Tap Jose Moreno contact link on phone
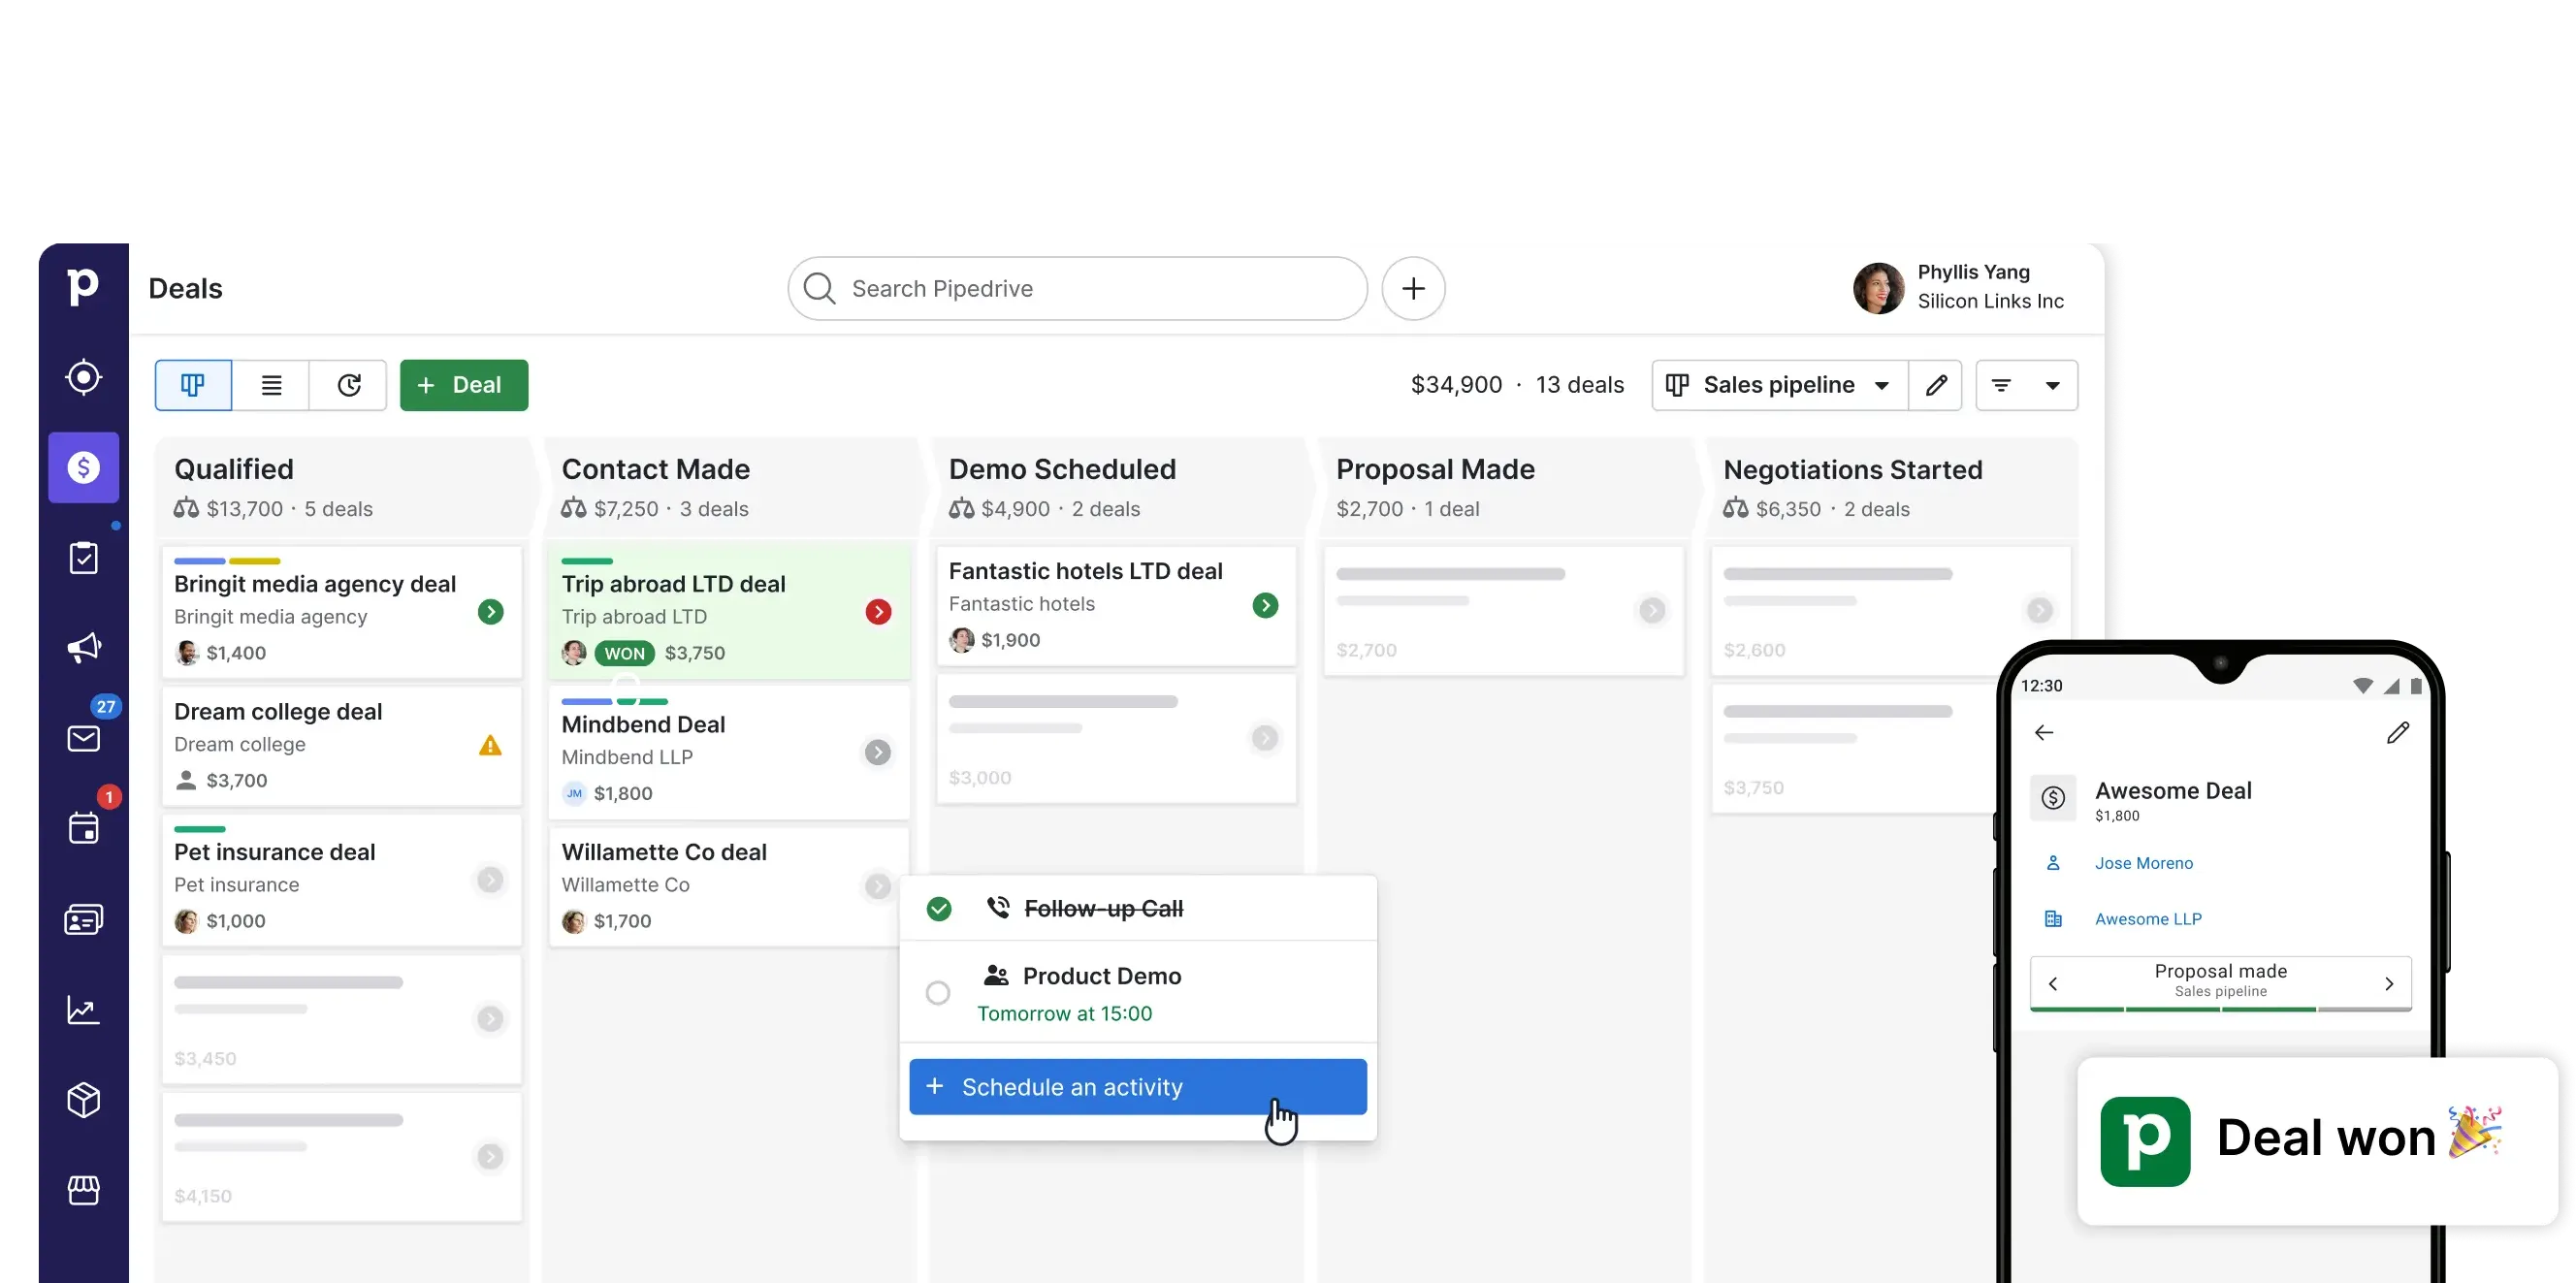 point(2144,863)
